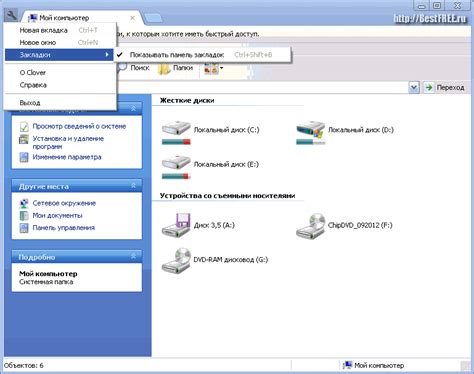474x374 pixels.
Task: Open Панель управления link
Action: (x=64, y=228)
